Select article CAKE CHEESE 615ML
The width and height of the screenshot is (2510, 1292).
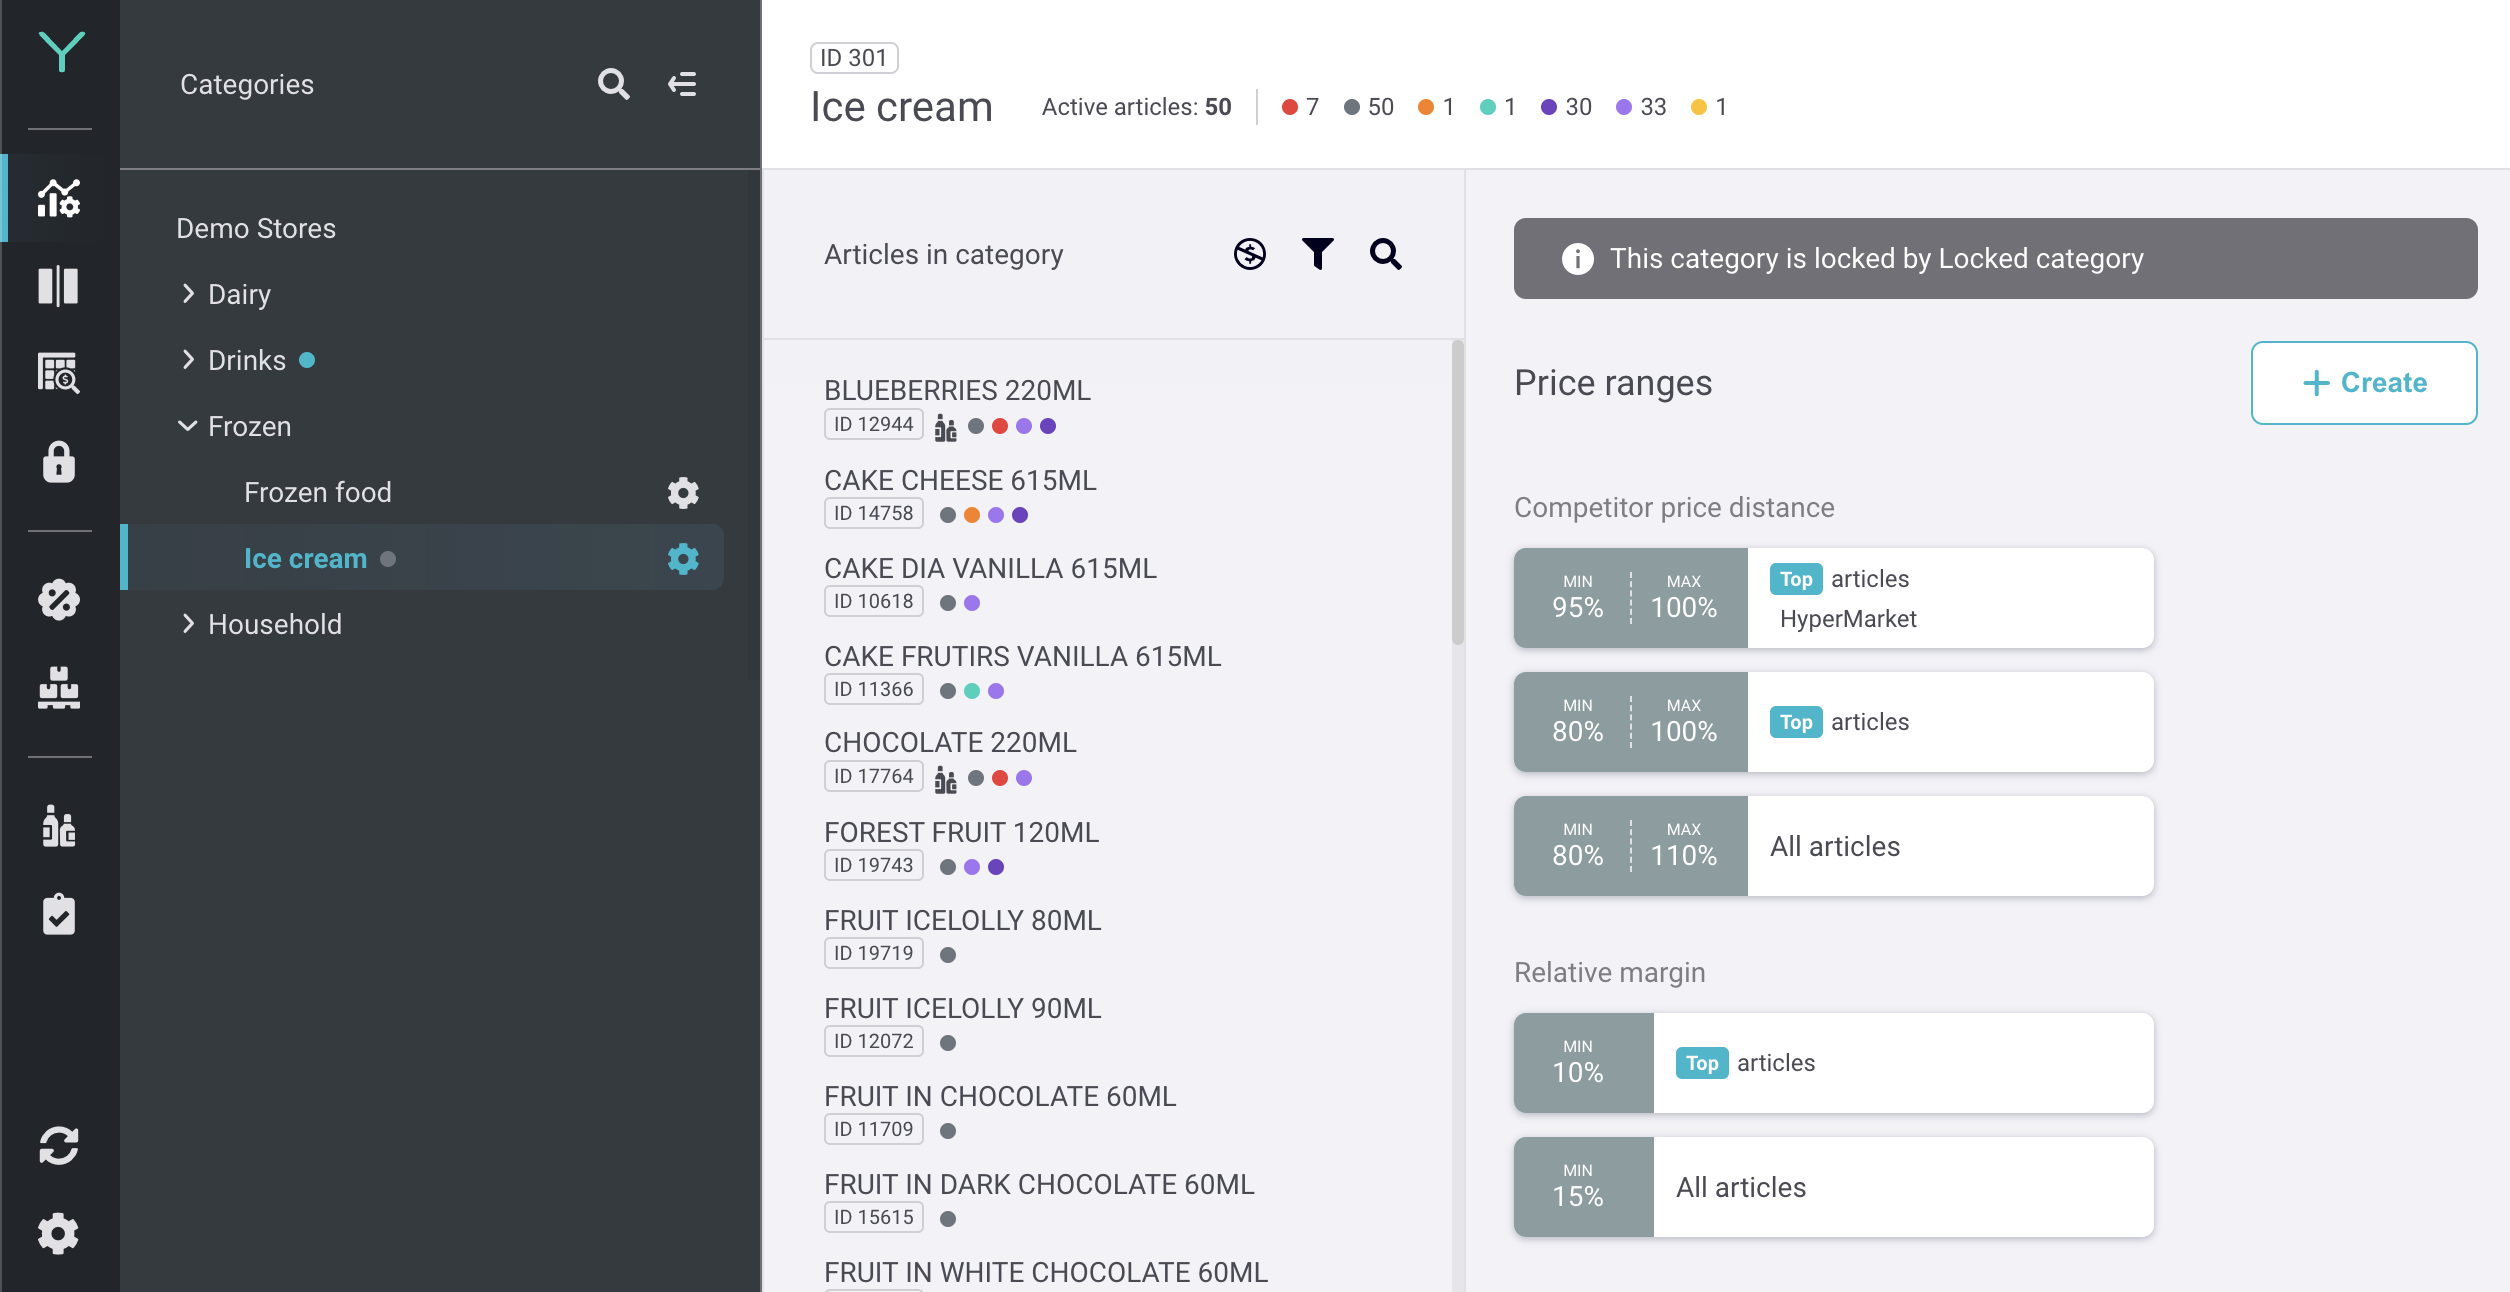960,480
